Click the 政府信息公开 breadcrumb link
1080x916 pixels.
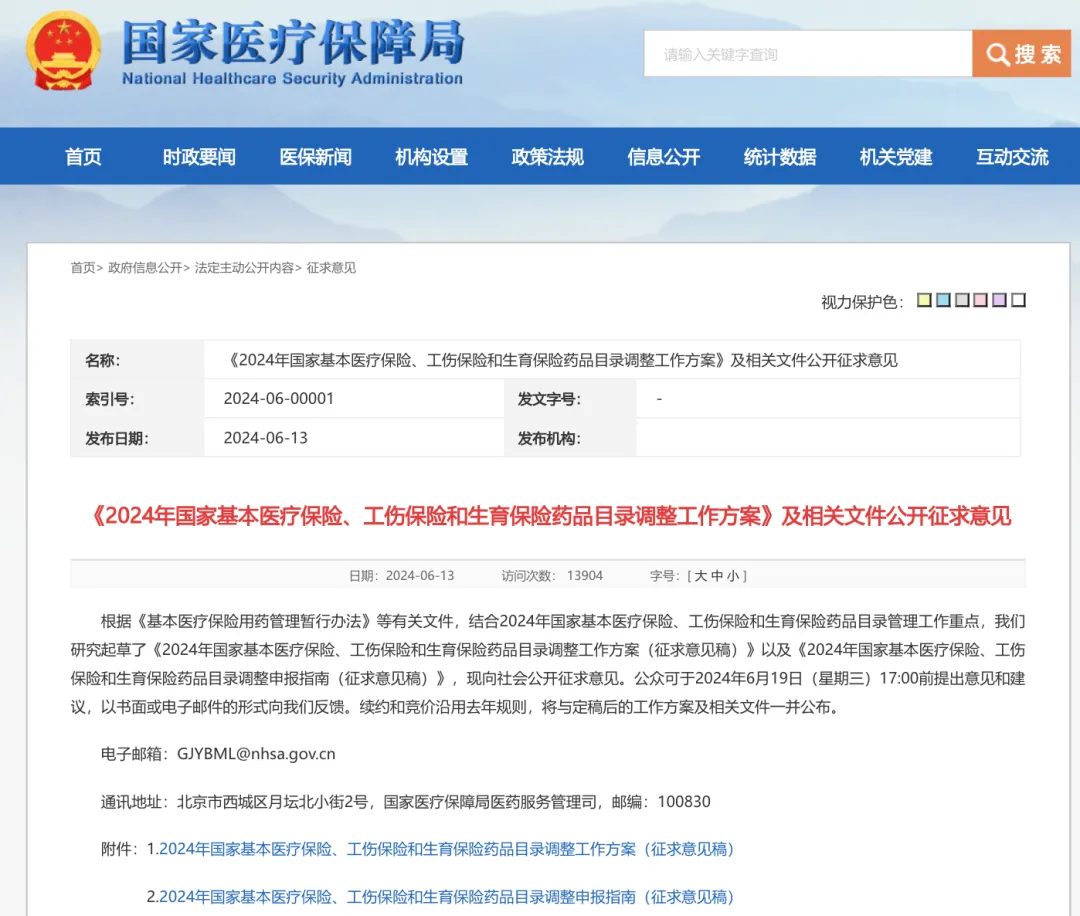tap(145, 268)
